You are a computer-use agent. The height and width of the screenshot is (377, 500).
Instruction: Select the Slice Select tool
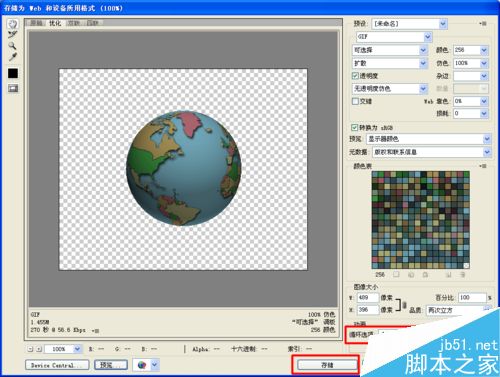(13, 35)
